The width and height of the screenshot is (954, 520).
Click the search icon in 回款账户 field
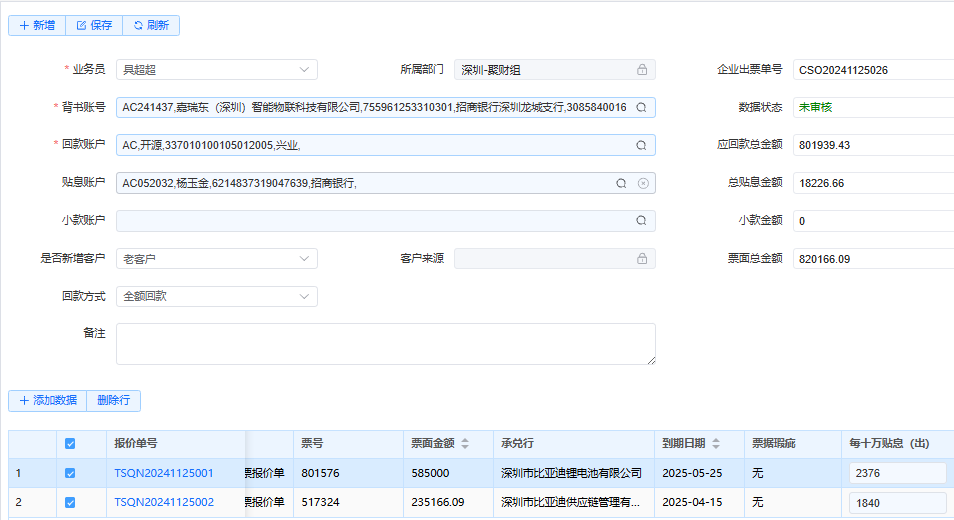click(x=642, y=145)
